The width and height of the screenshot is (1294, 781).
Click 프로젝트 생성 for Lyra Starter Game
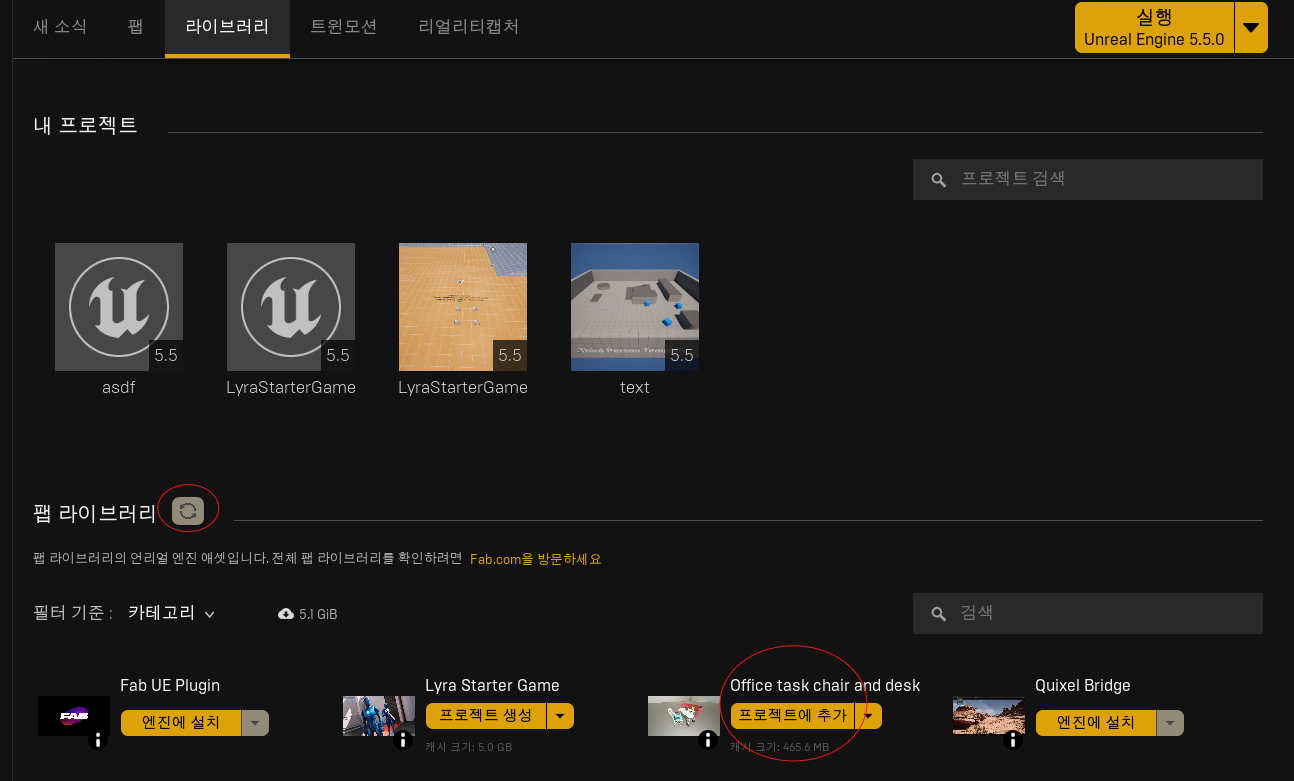[x=486, y=715]
